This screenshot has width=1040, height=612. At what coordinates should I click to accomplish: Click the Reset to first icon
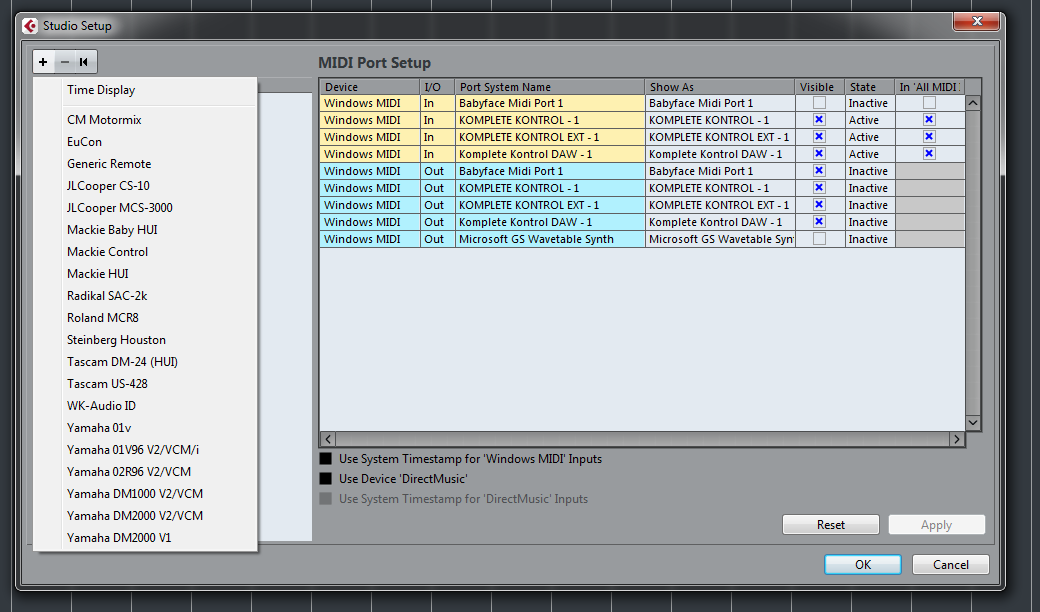click(x=84, y=62)
